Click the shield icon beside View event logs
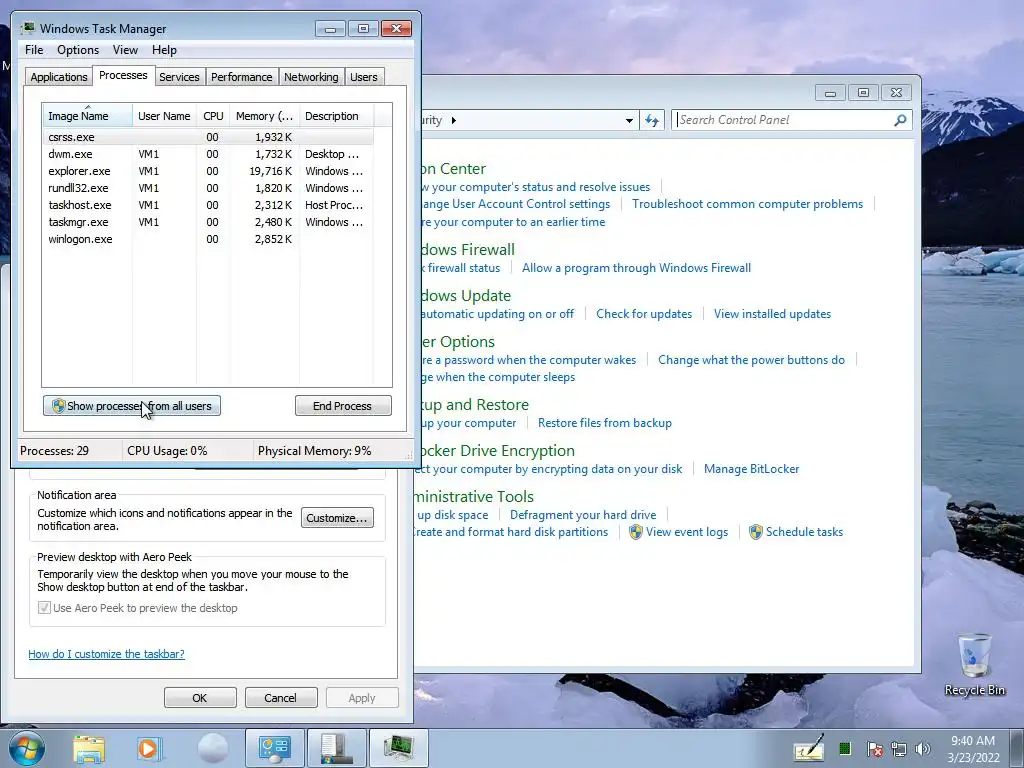Screen dimensions: 1024x768 [x=635, y=532]
